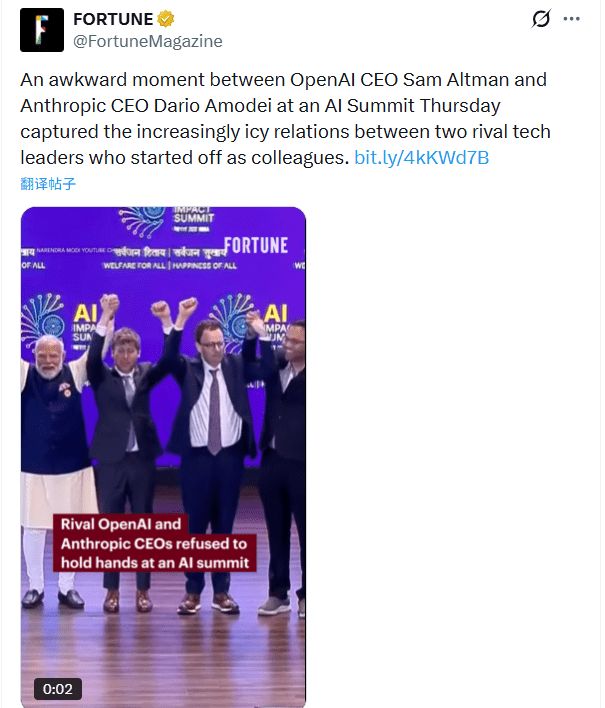
Task: Open the Grok explain icon
Action: [x=541, y=19]
